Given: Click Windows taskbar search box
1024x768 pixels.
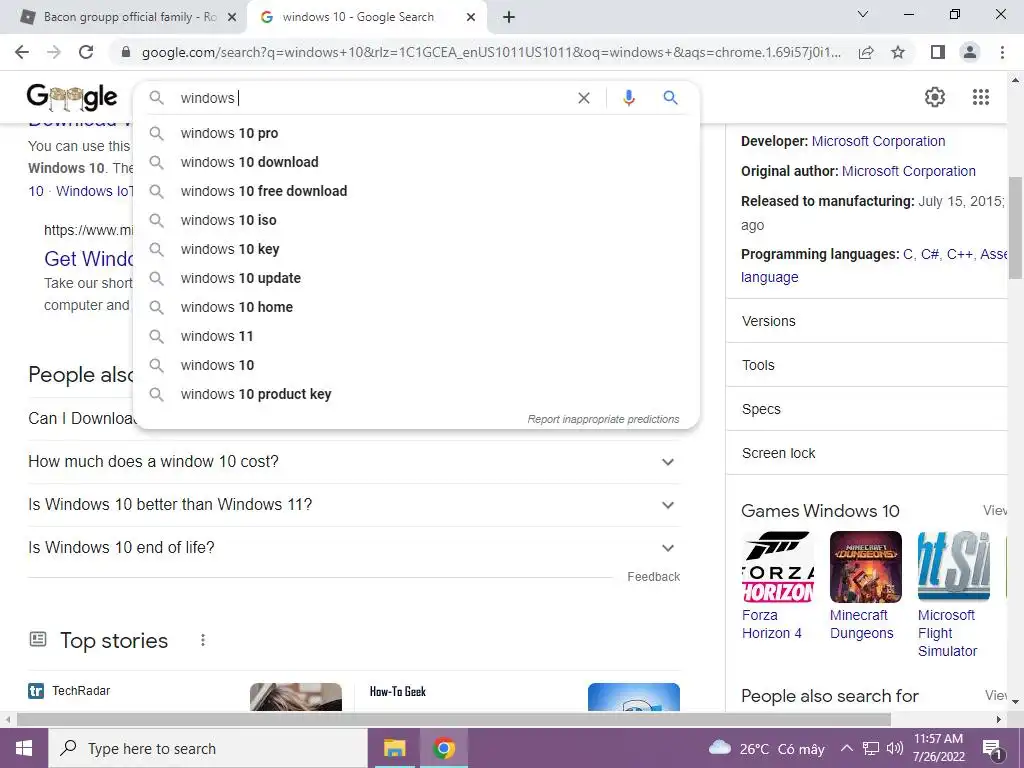Looking at the screenshot, I should [208, 748].
